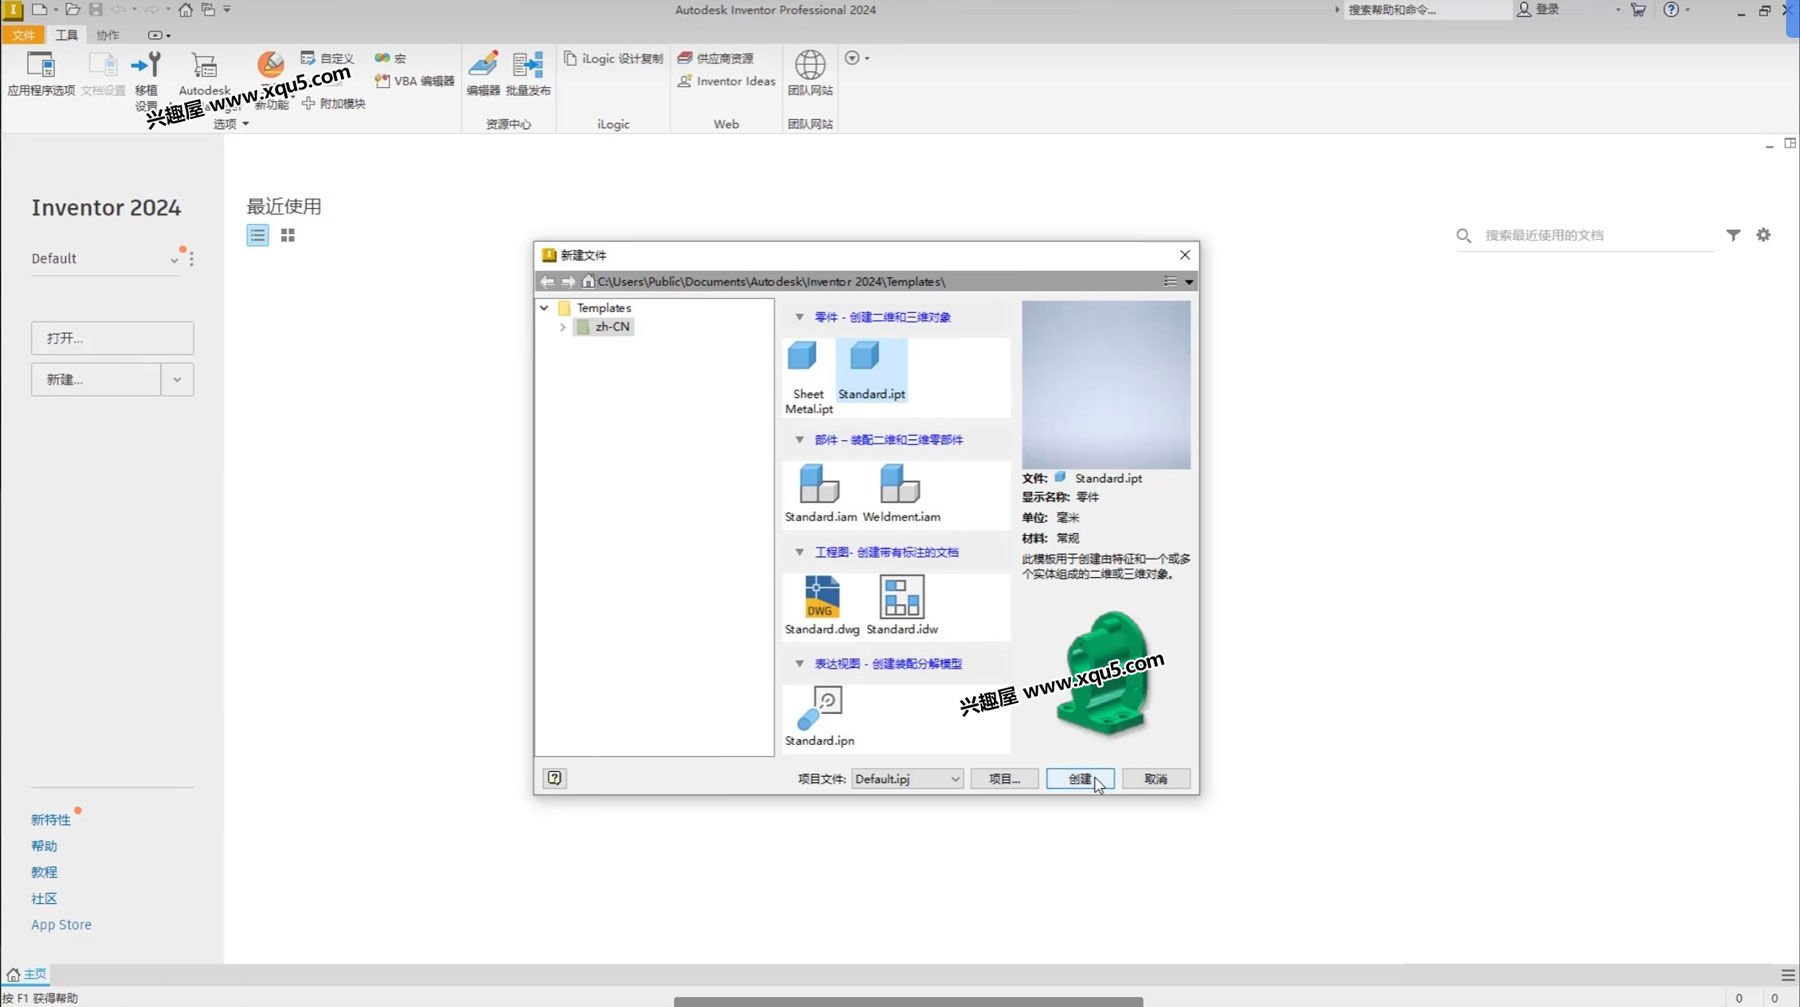
Task: Go back in New File dialog path bar
Action: point(547,282)
